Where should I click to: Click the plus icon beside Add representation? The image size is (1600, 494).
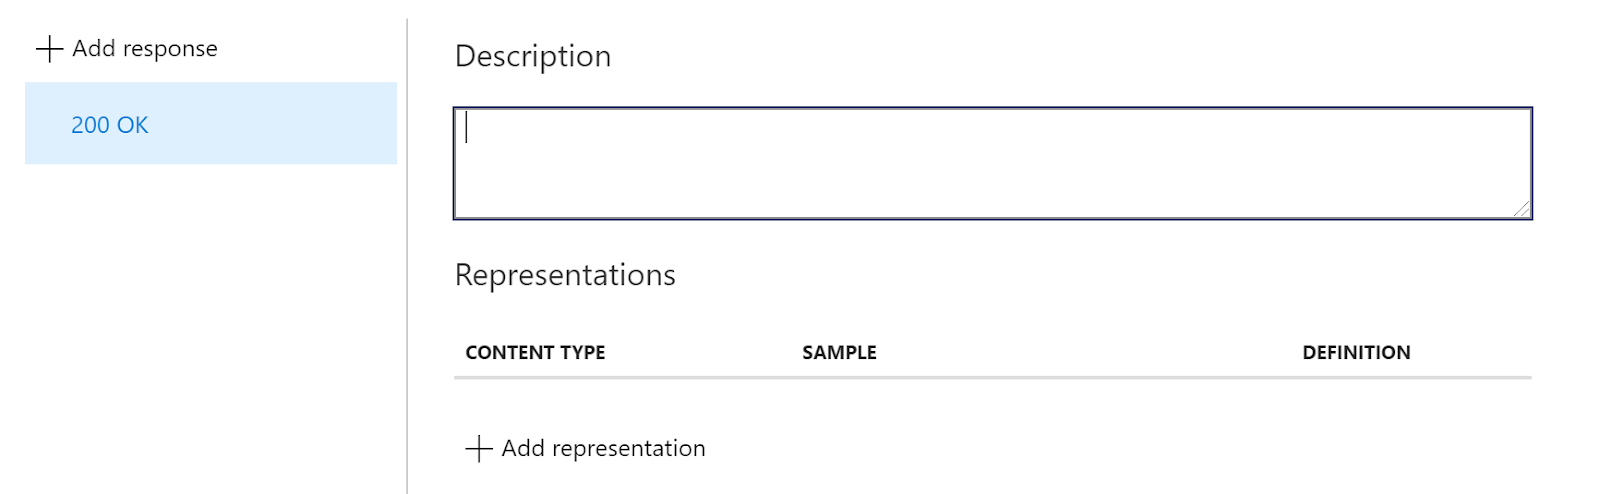coord(479,449)
